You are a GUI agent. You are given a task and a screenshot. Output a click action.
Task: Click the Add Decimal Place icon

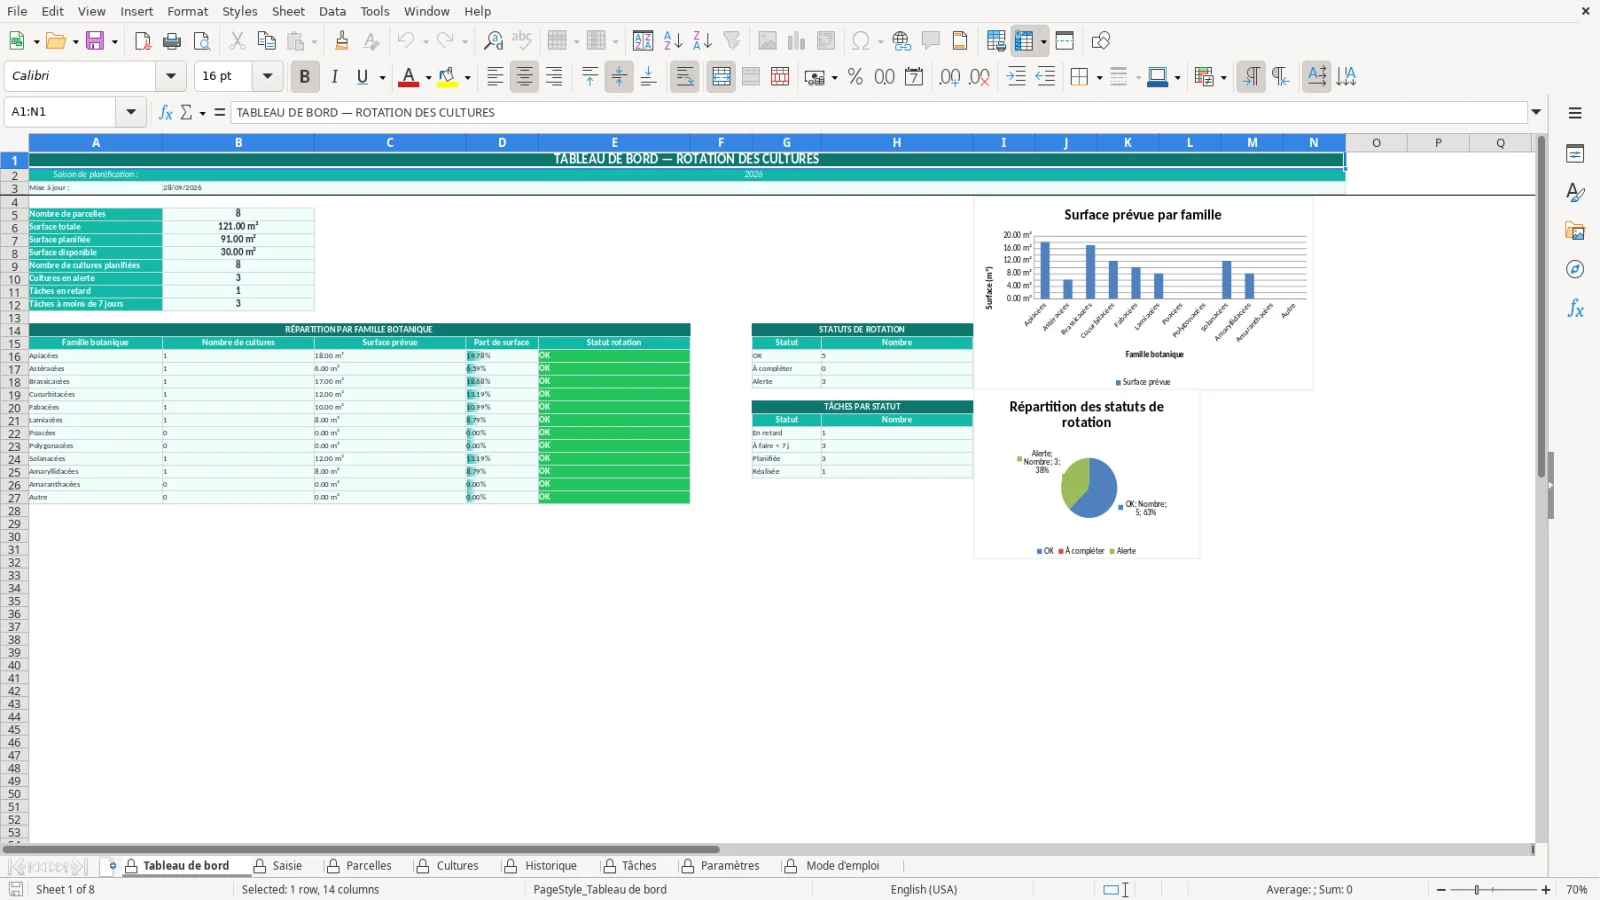pos(950,76)
